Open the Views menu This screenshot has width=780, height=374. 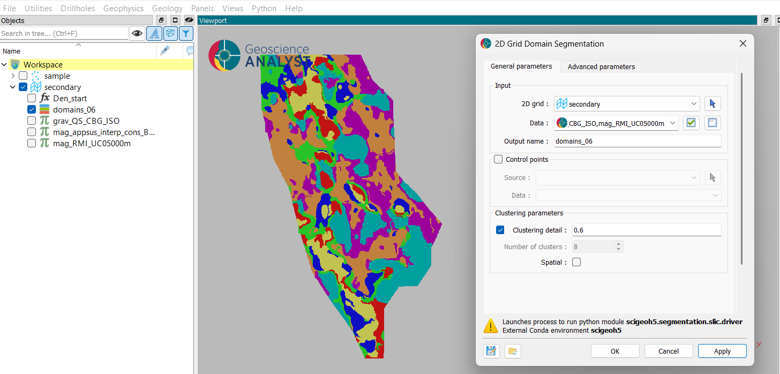pos(233,8)
